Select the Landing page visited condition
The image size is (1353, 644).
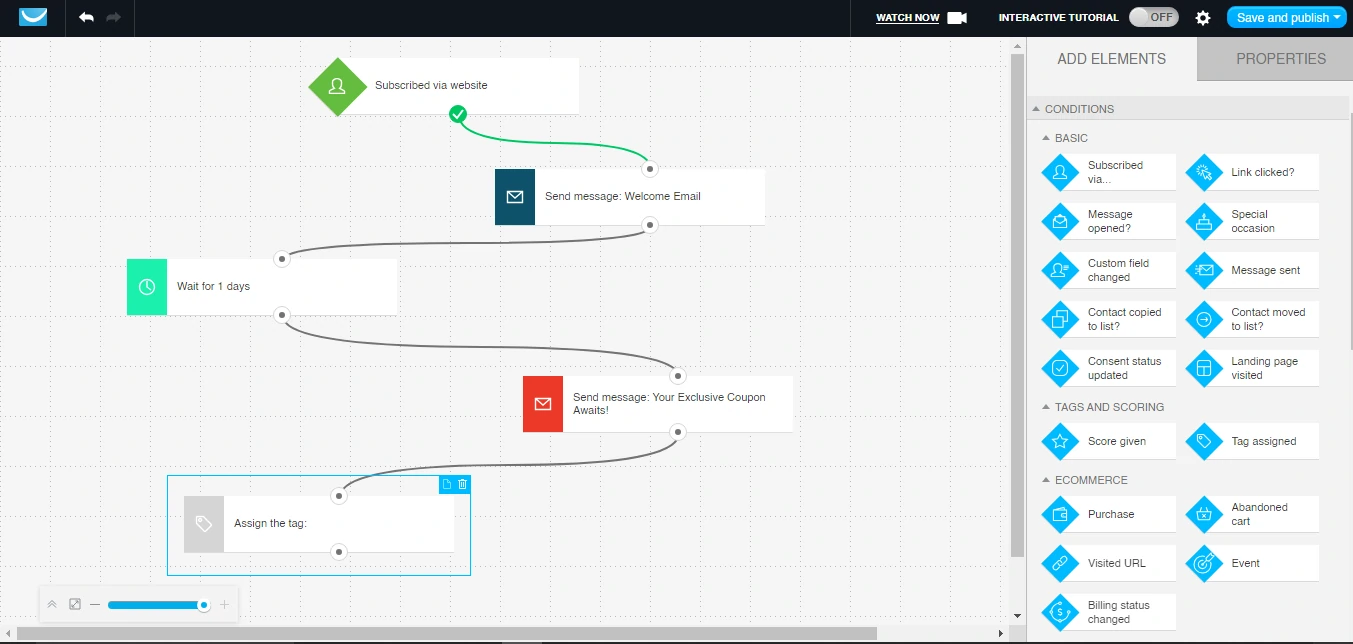click(x=1252, y=368)
